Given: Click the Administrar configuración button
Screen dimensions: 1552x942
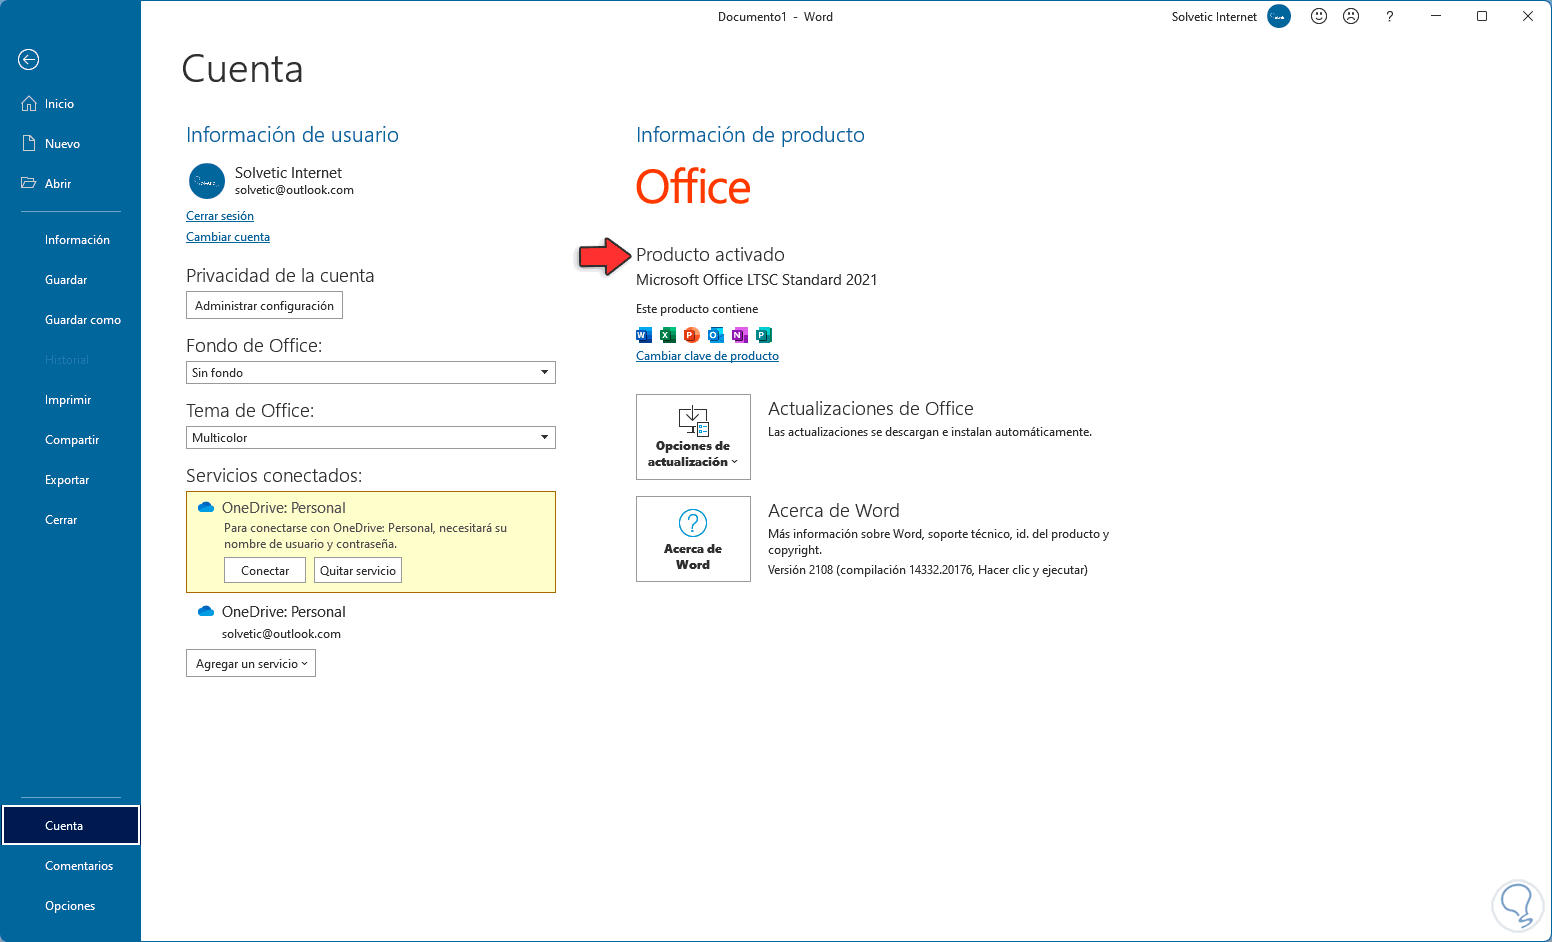Looking at the screenshot, I should click(x=264, y=306).
